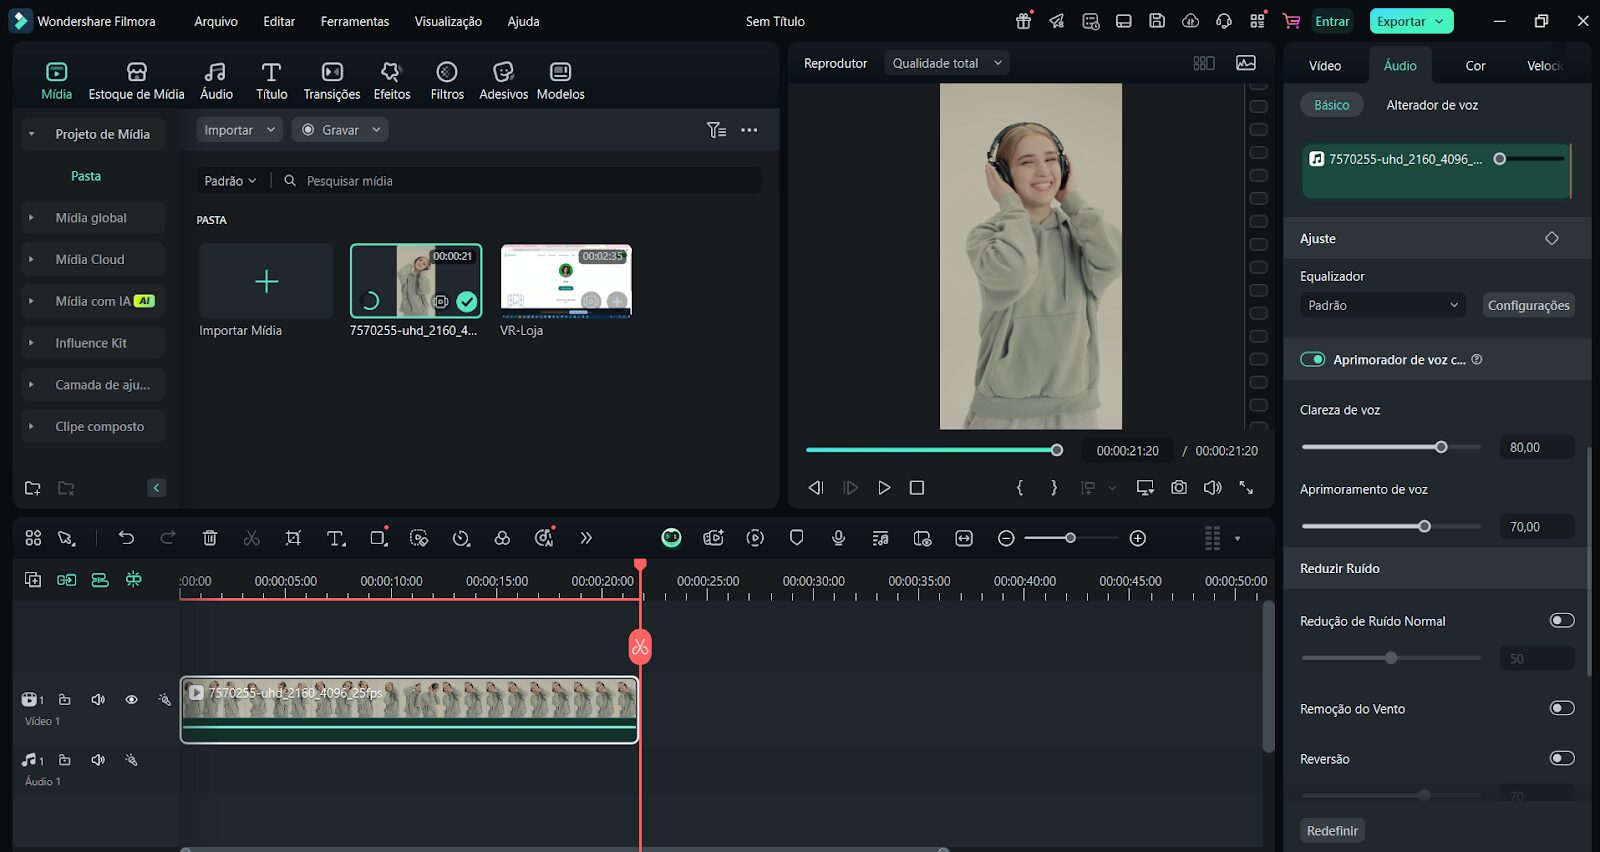Open the Qualidade total dropdown
The height and width of the screenshot is (852, 1600).
coord(946,63)
